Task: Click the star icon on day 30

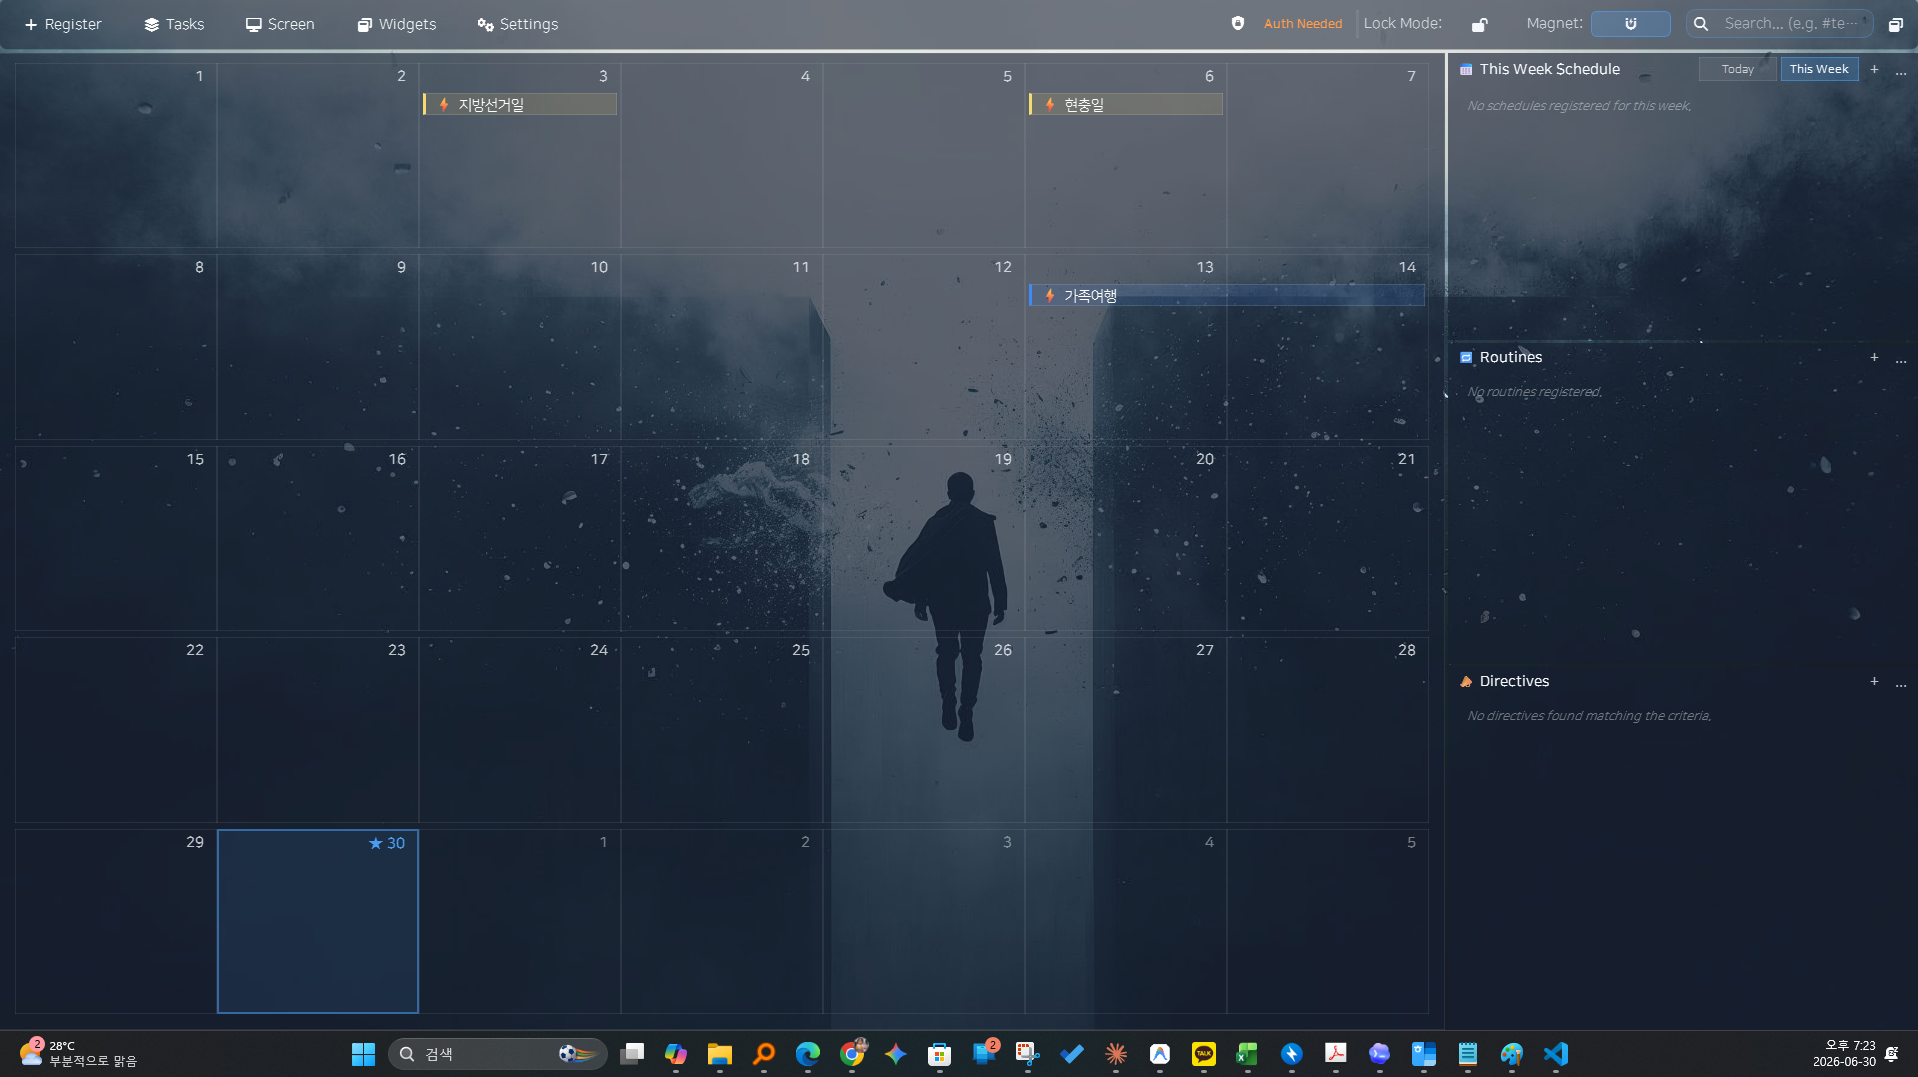Action: coord(376,843)
